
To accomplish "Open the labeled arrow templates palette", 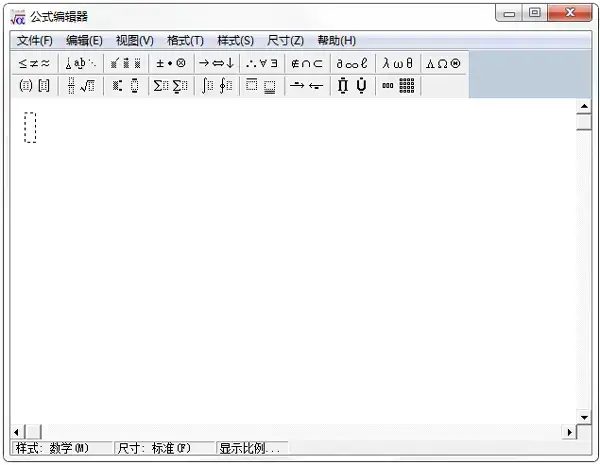I will coord(307,86).
